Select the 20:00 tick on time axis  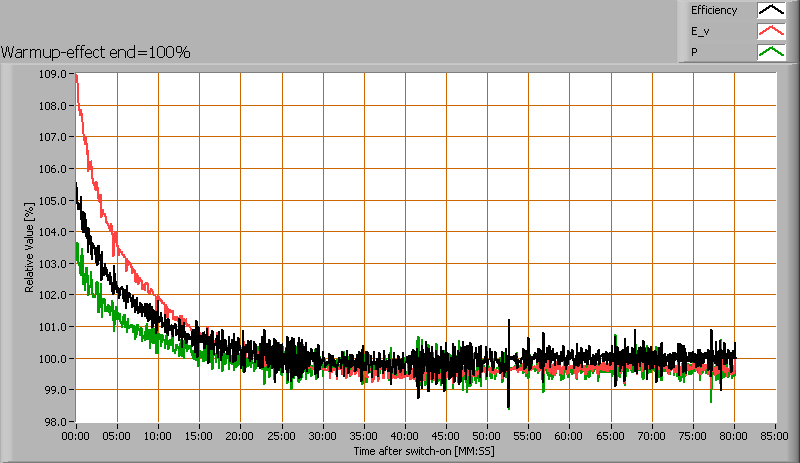(241, 436)
